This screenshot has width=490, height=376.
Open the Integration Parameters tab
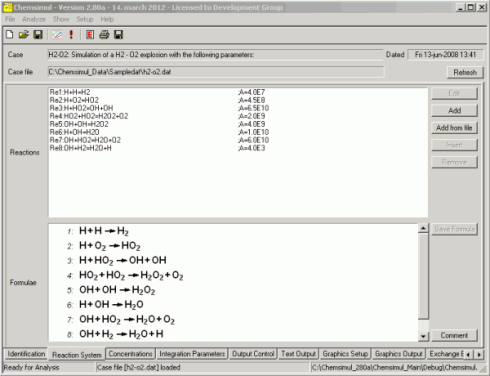pos(192,354)
